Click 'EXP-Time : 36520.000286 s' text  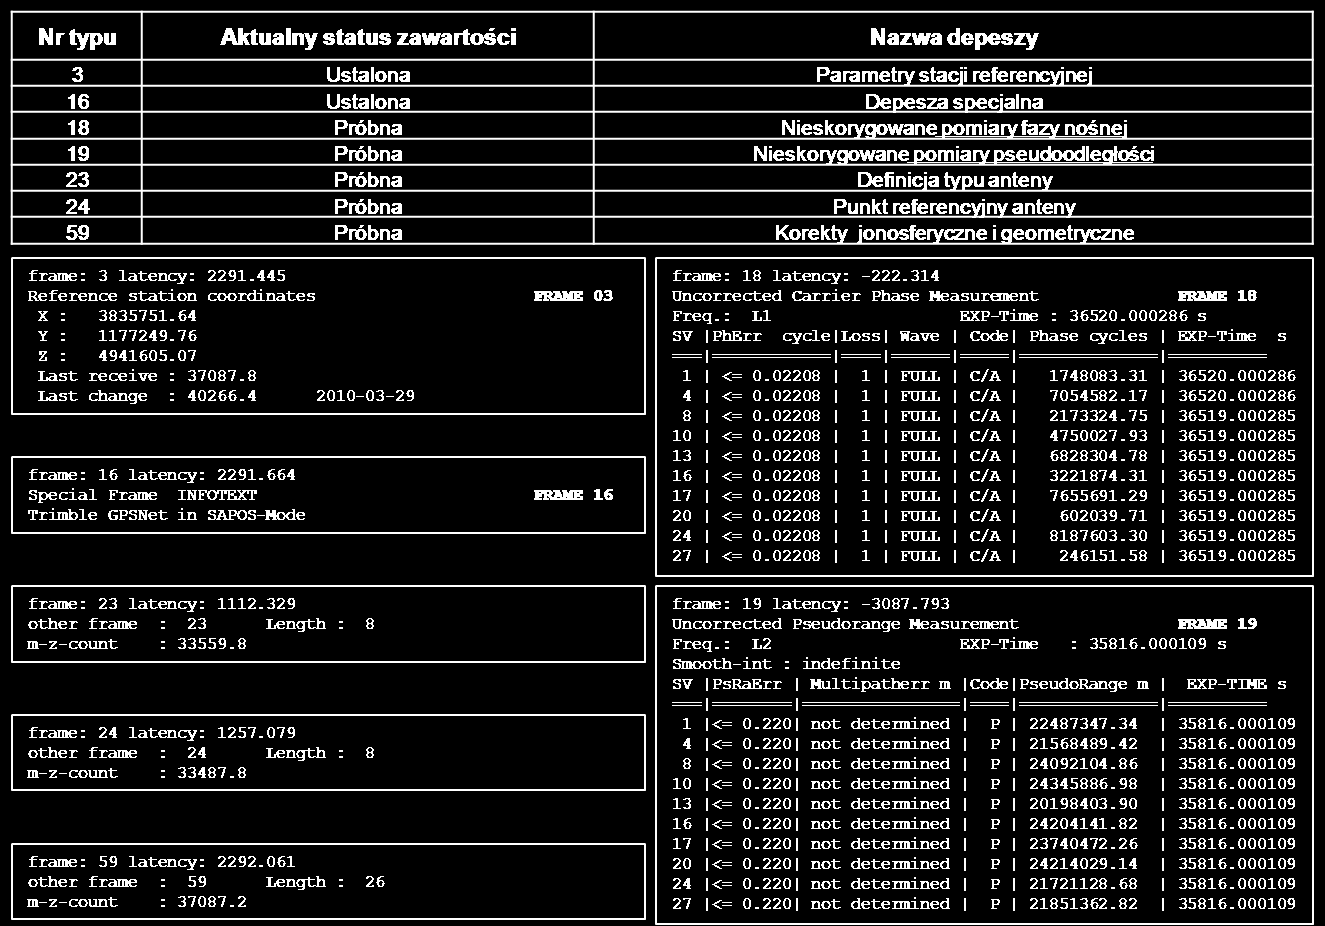(x=1083, y=316)
